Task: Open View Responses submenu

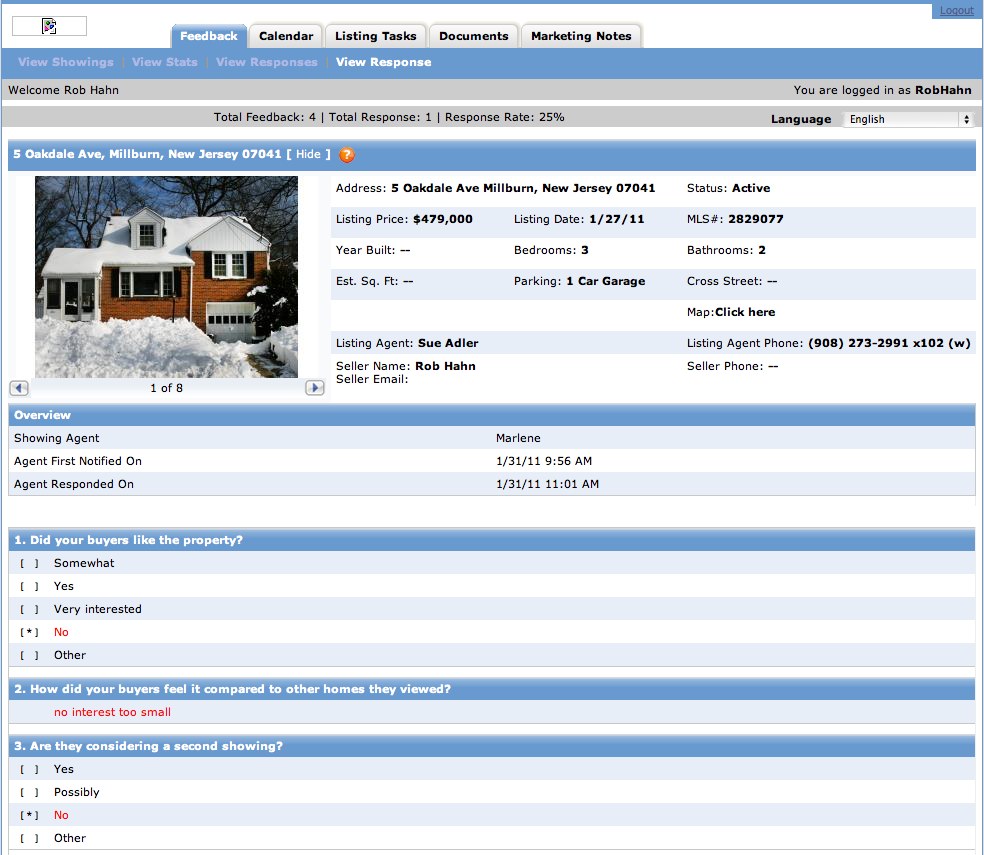Action: click(267, 62)
